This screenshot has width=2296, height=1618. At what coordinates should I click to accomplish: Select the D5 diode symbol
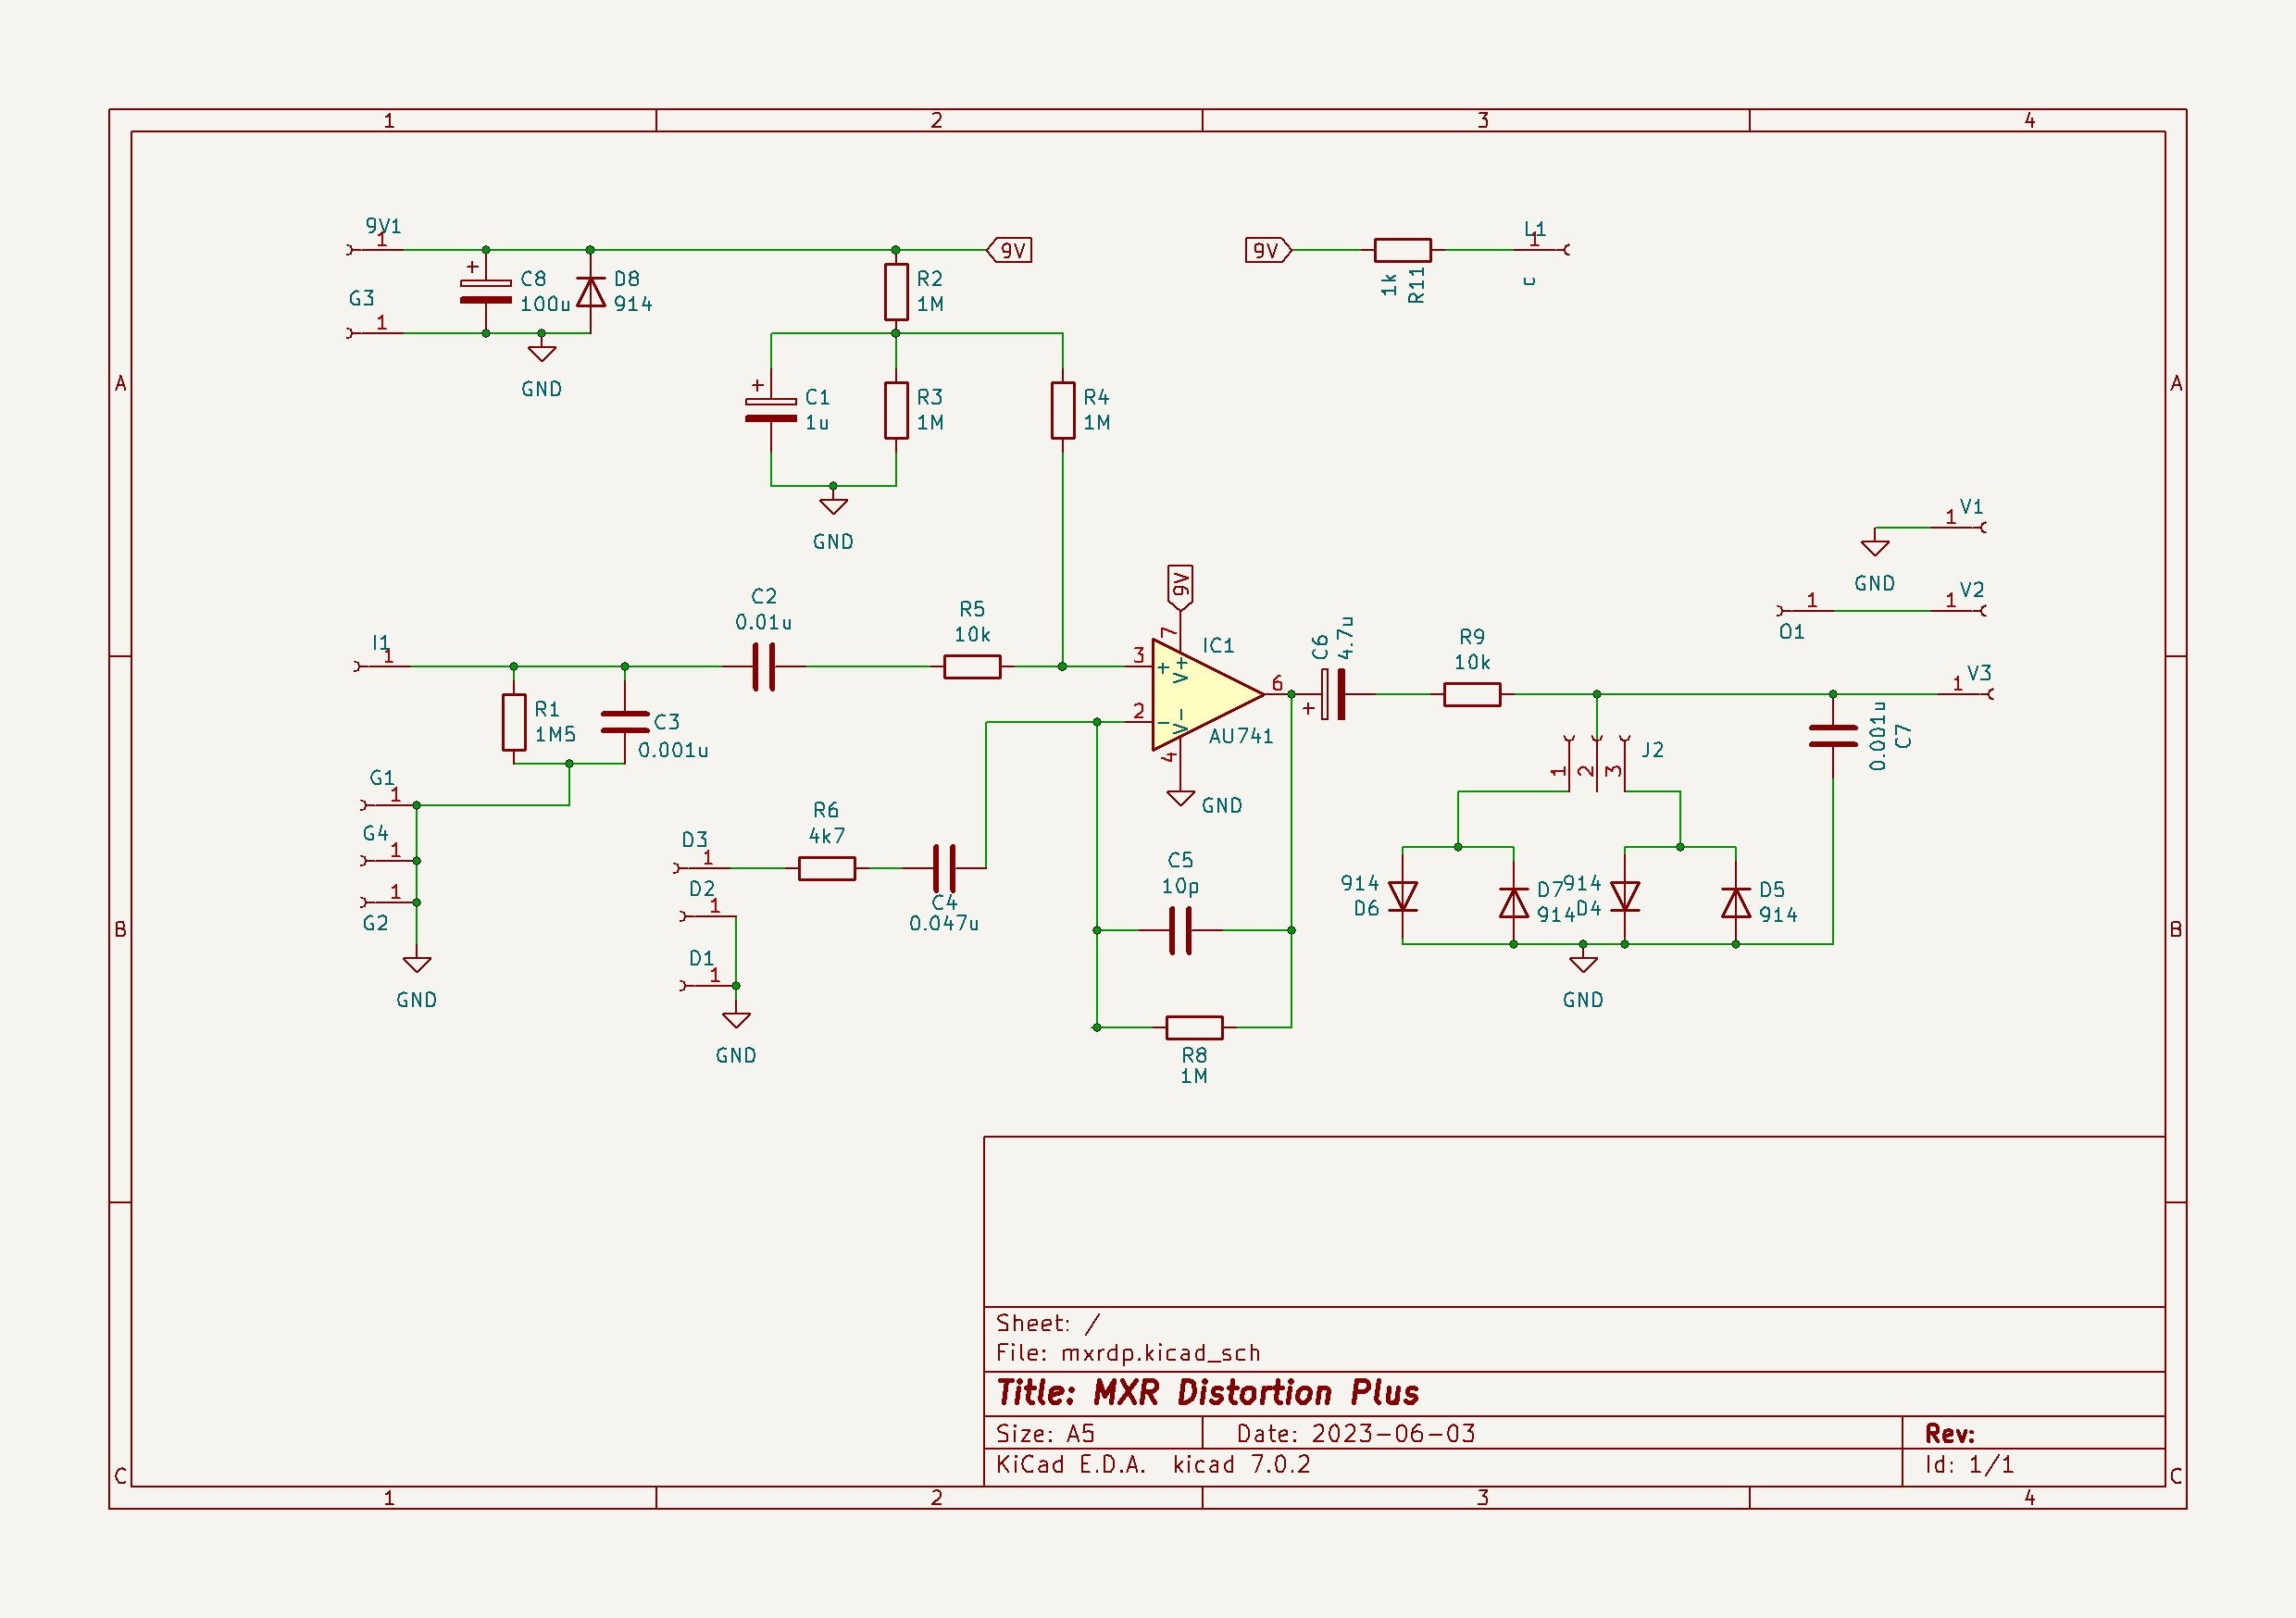(x=1736, y=903)
